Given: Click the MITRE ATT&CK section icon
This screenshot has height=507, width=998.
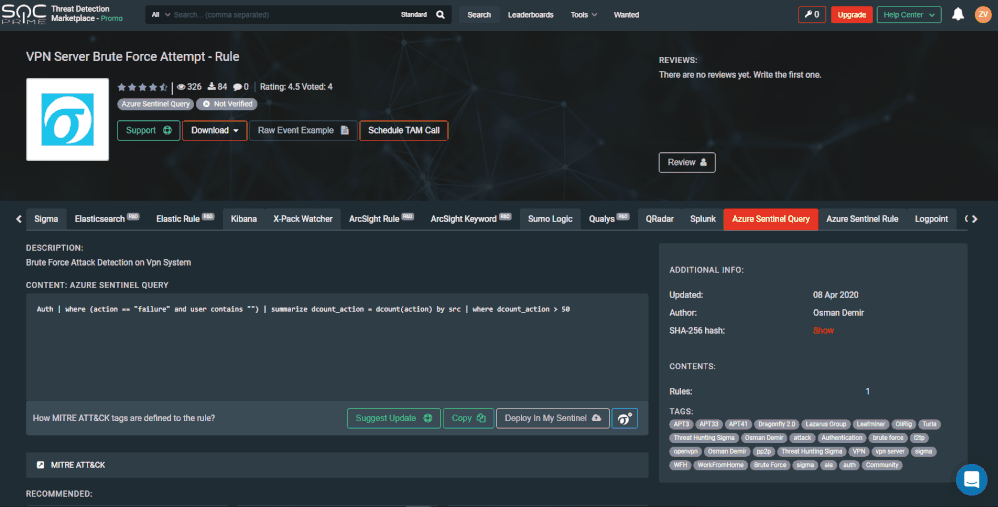Looking at the screenshot, I should 41,465.
